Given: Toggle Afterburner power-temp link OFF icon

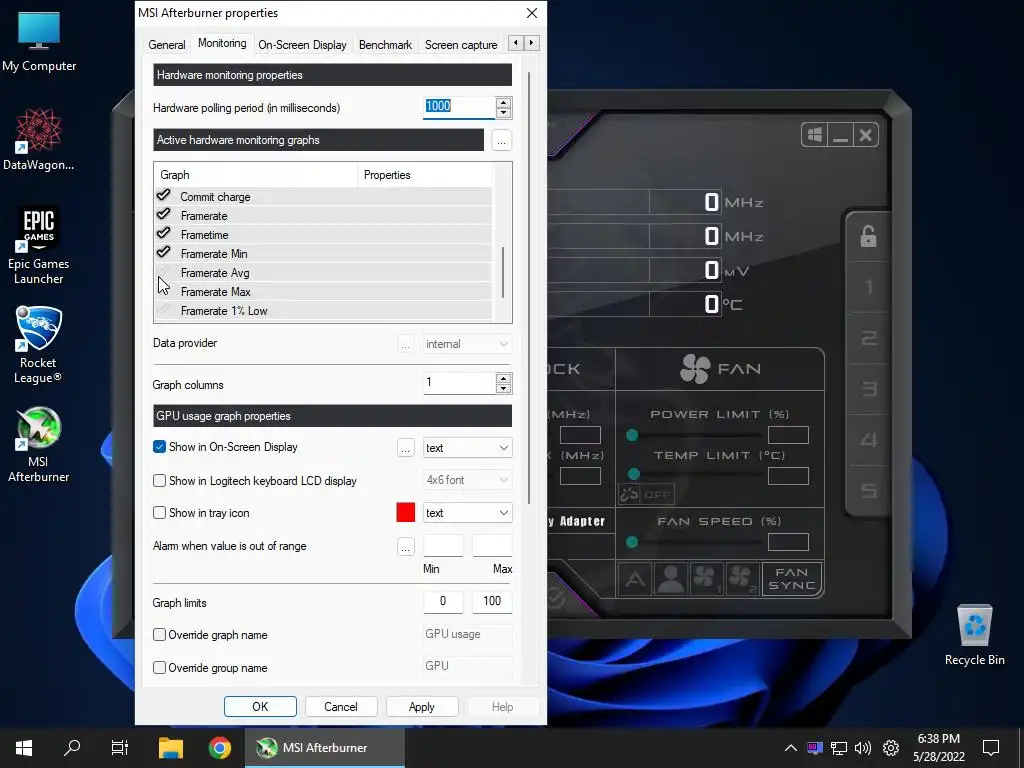Looking at the screenshot, I should coord(646,494).
